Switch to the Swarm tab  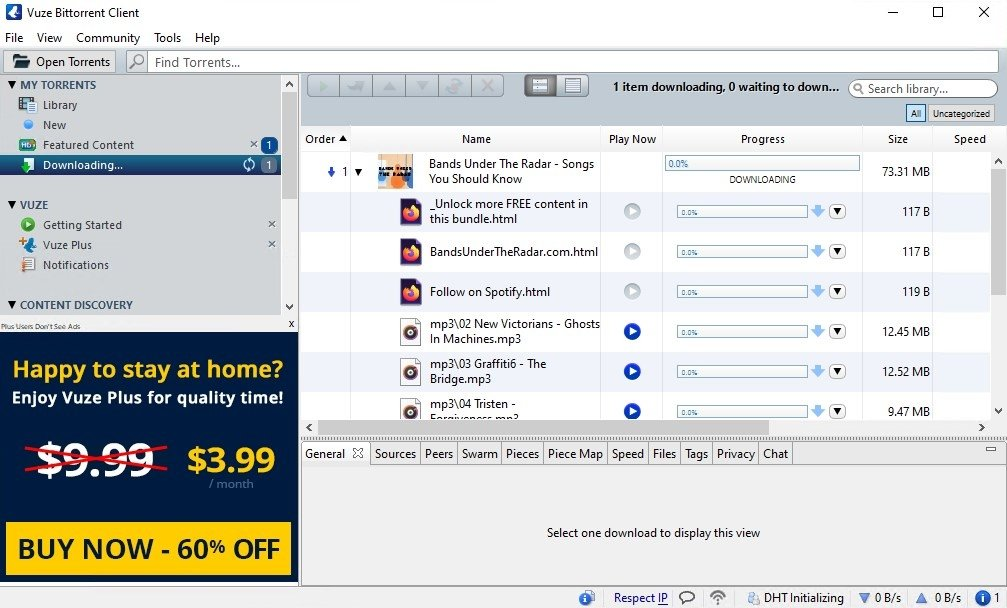tap(480, 453)
